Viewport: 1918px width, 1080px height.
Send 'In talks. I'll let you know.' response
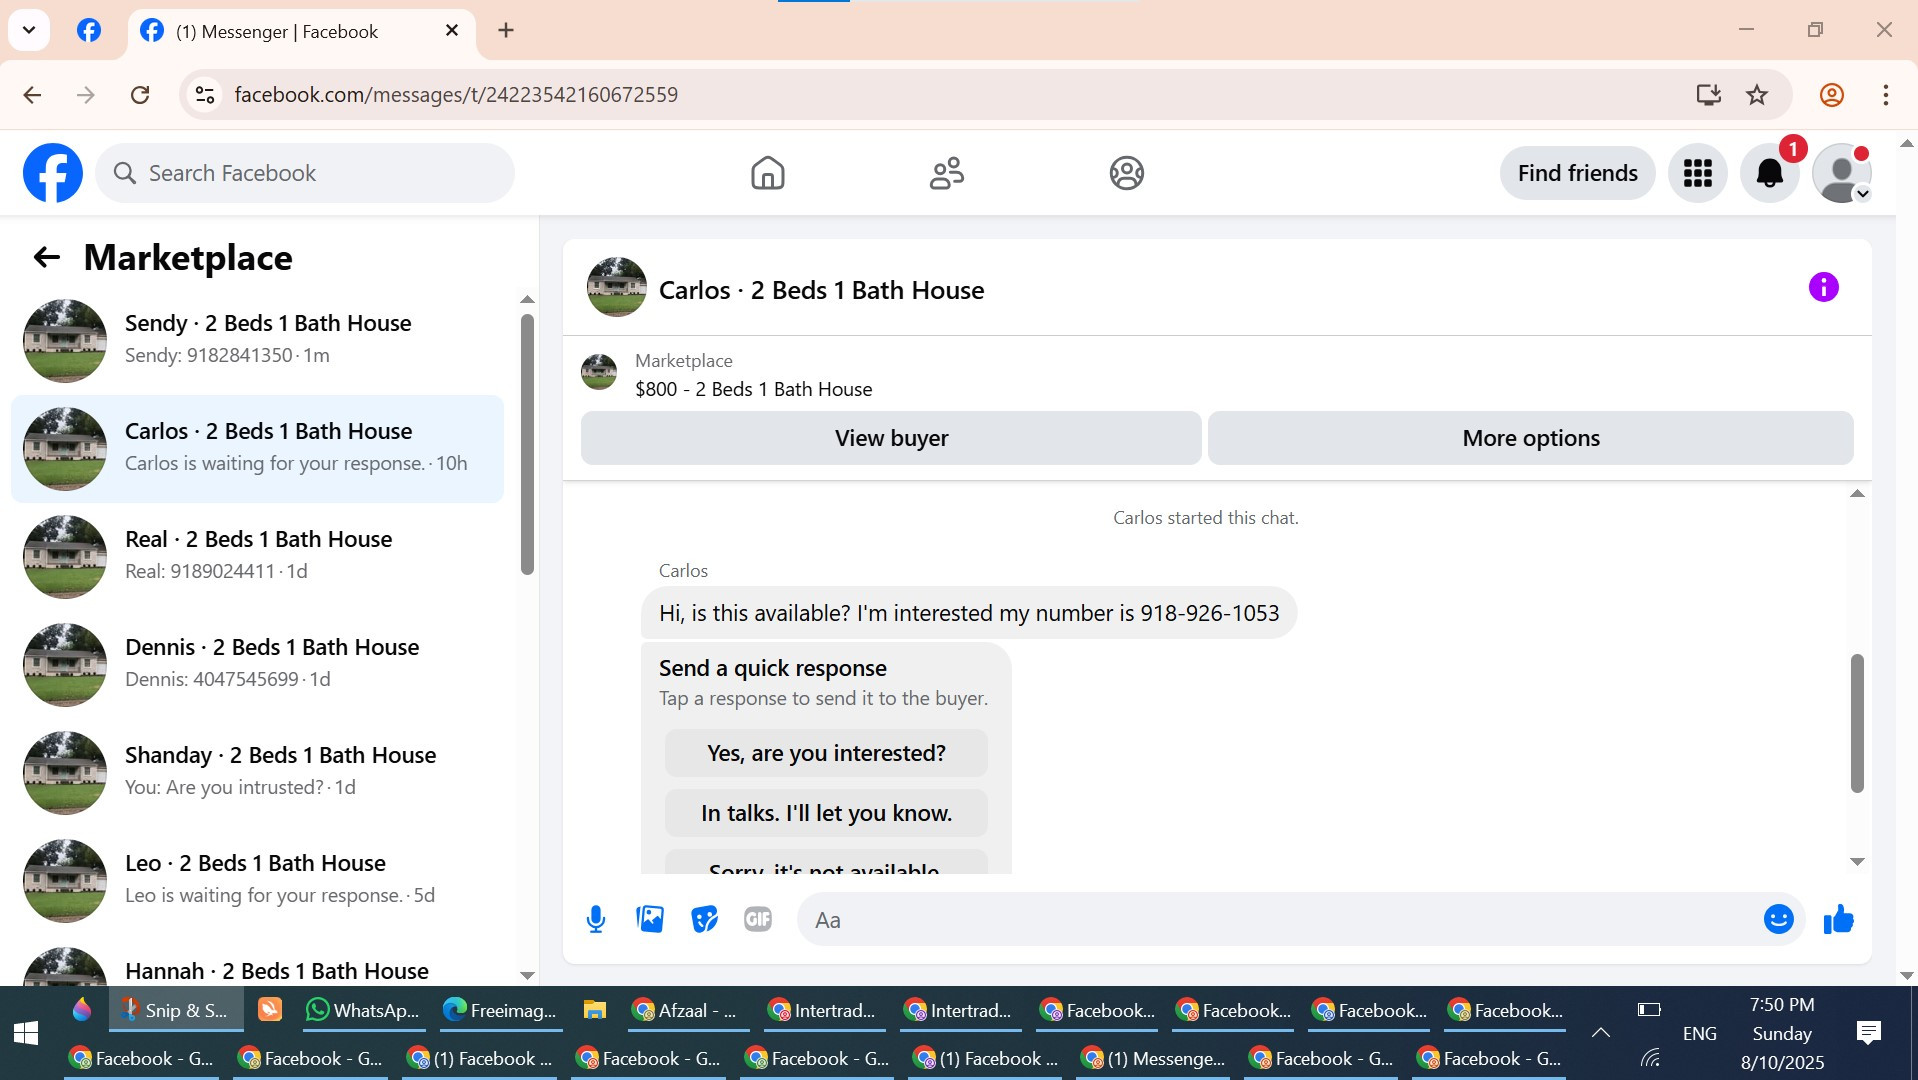click(826, 813)
